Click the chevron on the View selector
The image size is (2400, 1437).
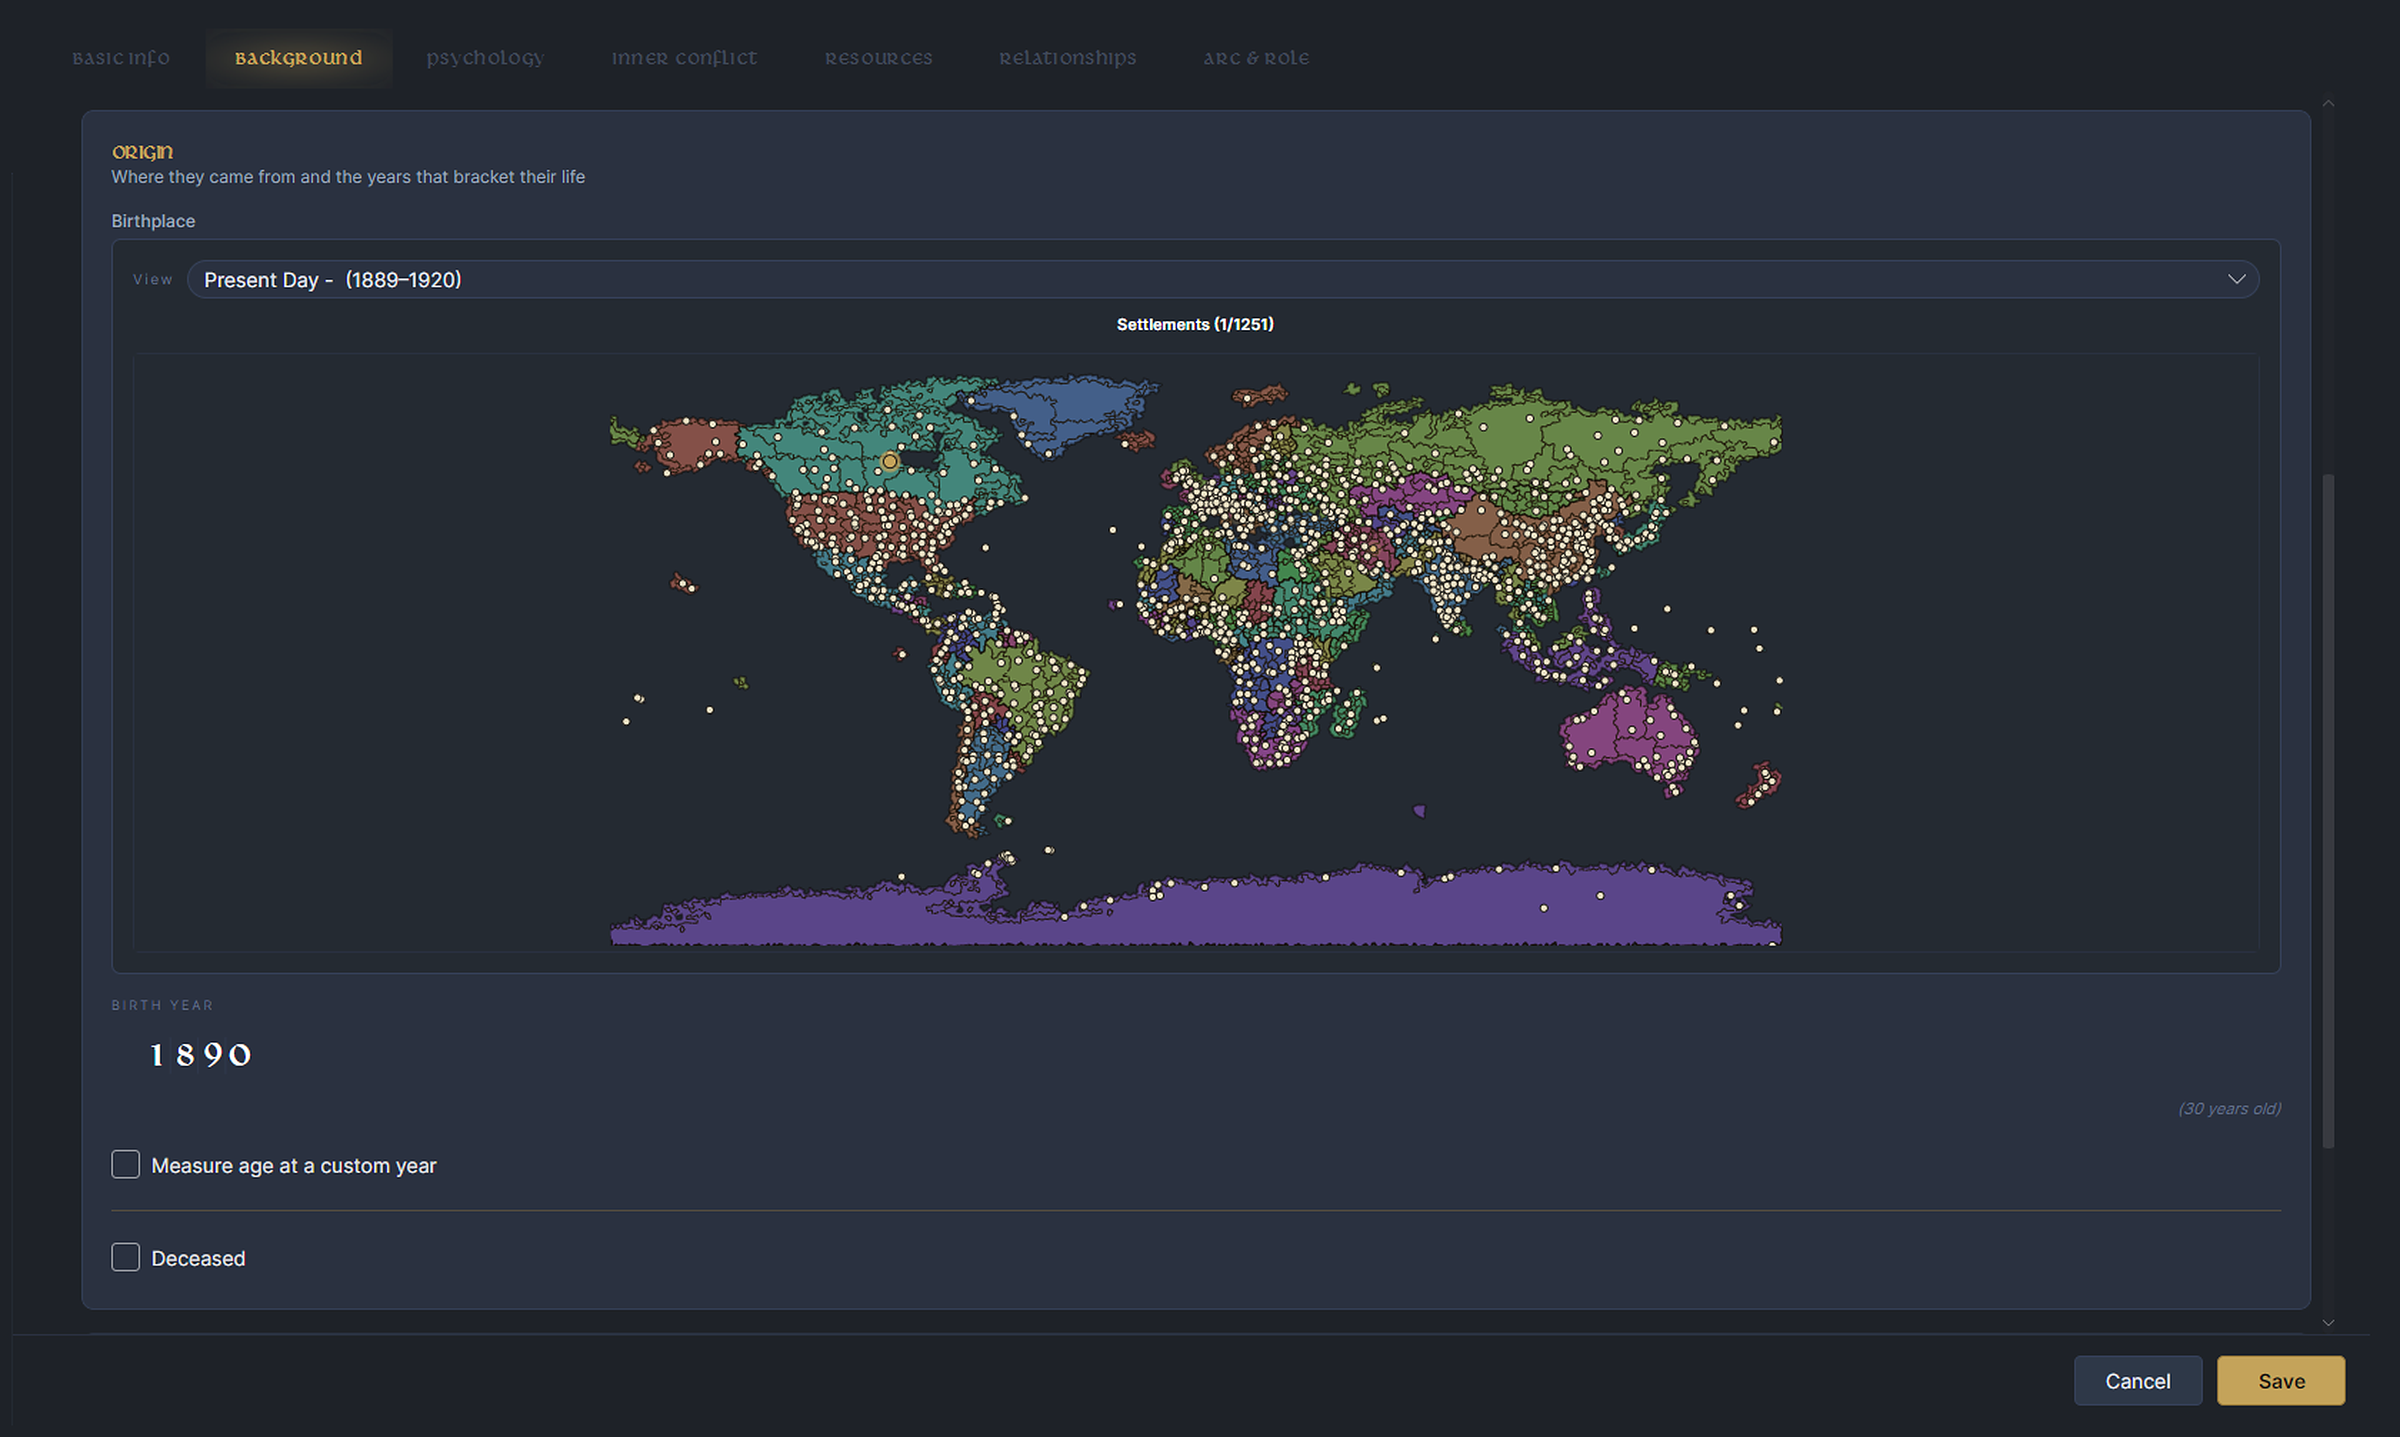[2236, 279]
